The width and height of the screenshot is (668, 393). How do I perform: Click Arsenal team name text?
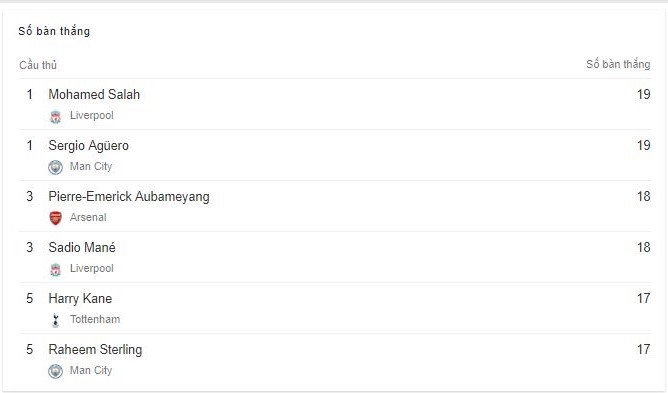88,217
